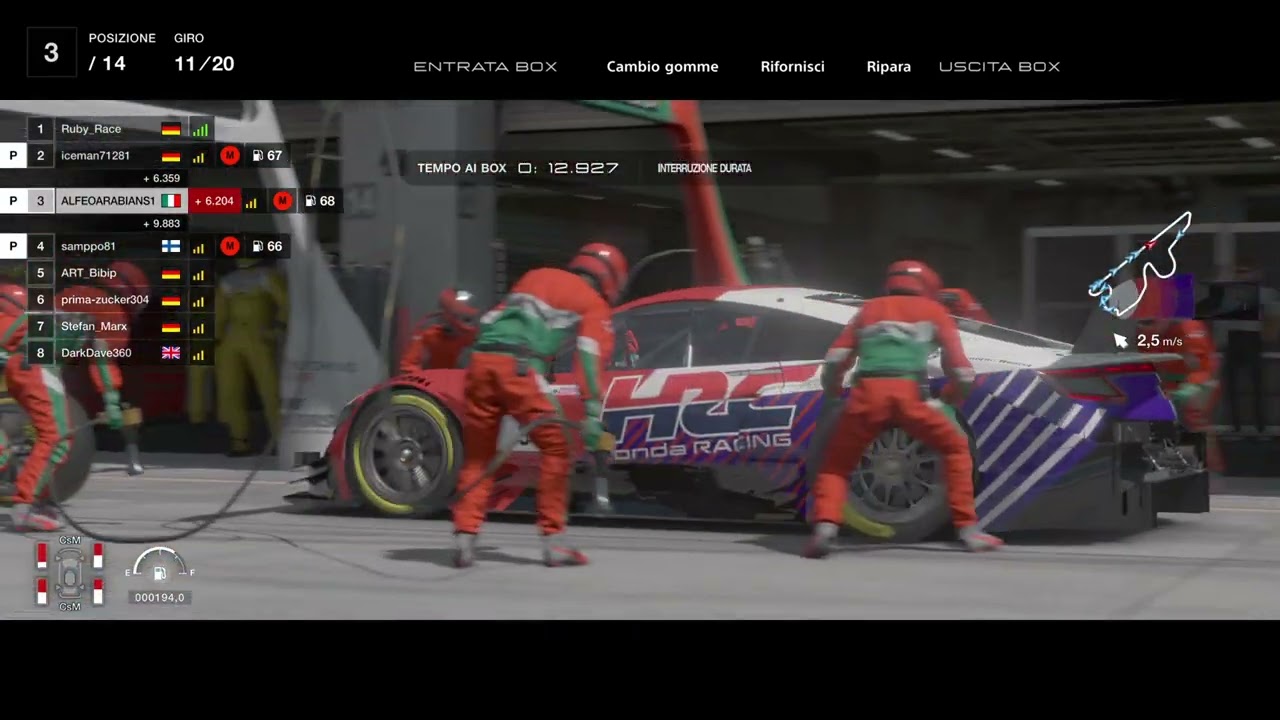Click the INTERRUZIONE DURATA label

(x=704, y=168)
